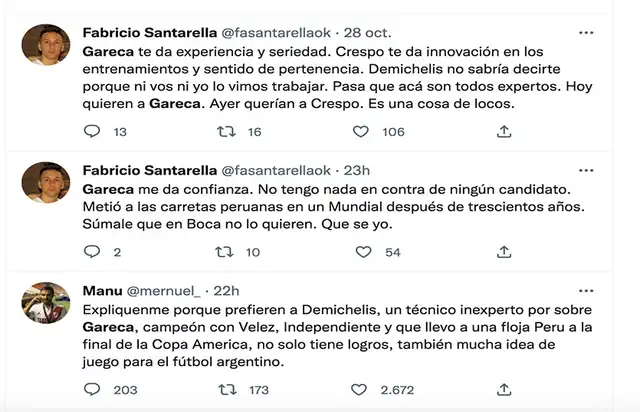Retweet the tweet with 10 retweets
640x412 pixels.
click(226, 252)
